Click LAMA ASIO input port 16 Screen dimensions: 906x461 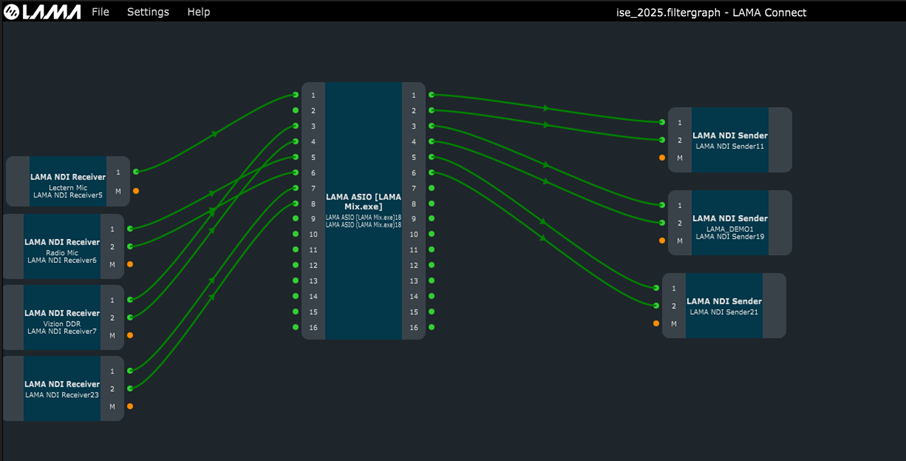point(296,327)
